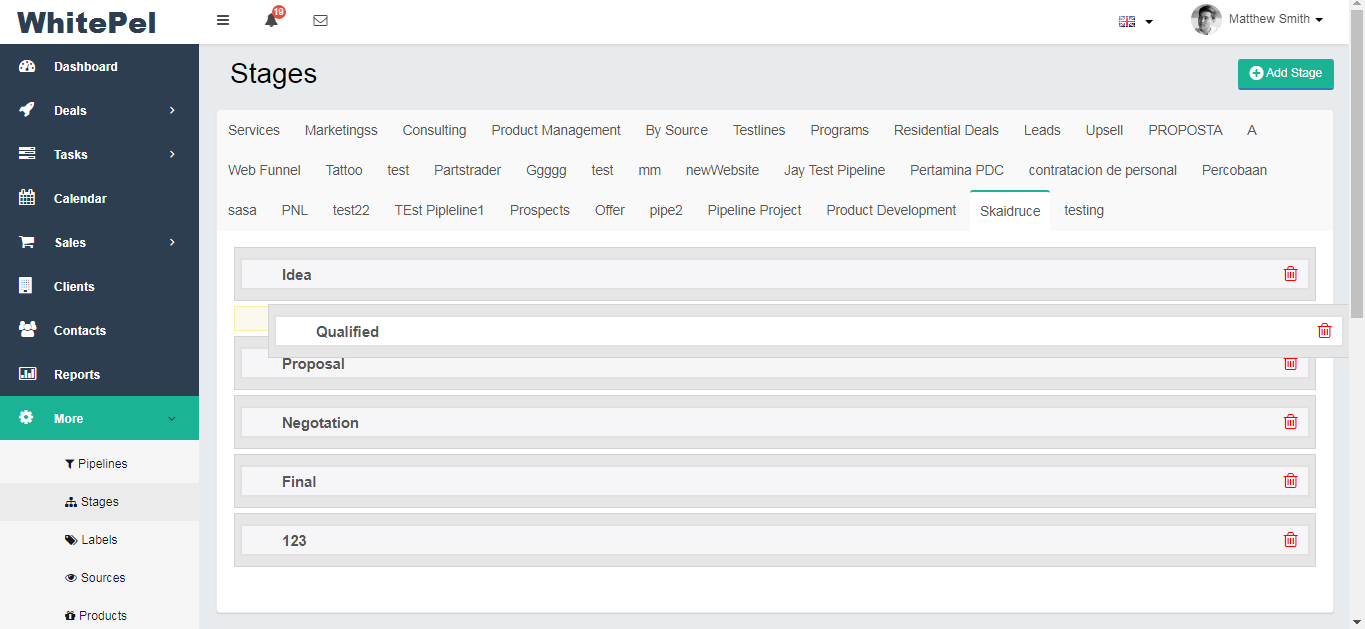Viewport: 1365px width, 629px height.
Task: Remove the Final stage via trash icon
Action: click(1290, 481)
